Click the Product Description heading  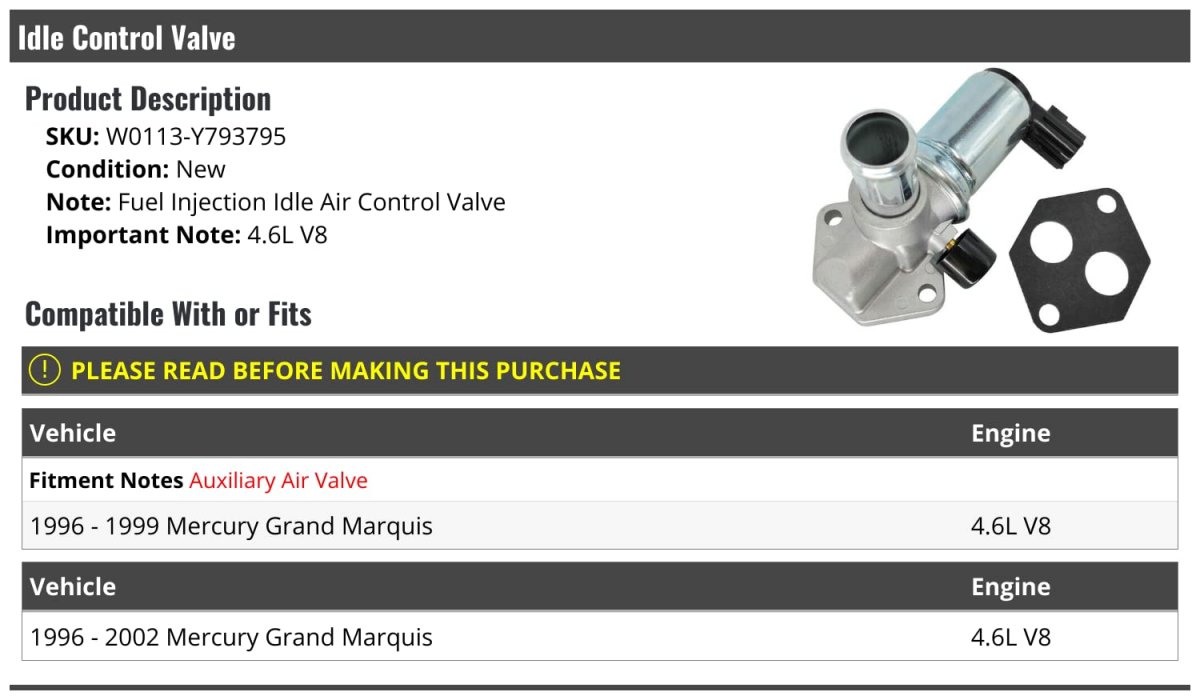point(148,99)
